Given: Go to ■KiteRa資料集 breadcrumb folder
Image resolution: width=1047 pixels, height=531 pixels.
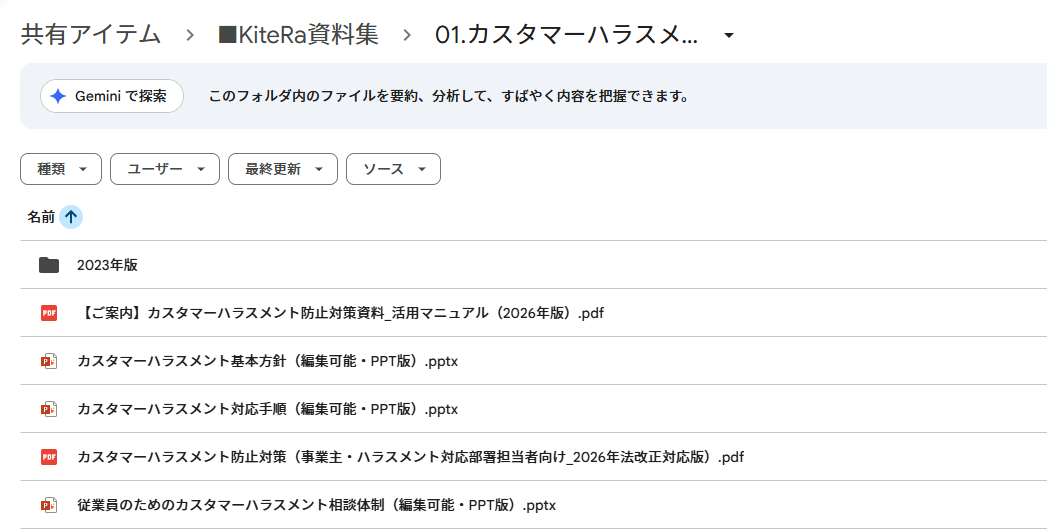Looking at the screenshot, I should 298,35.
